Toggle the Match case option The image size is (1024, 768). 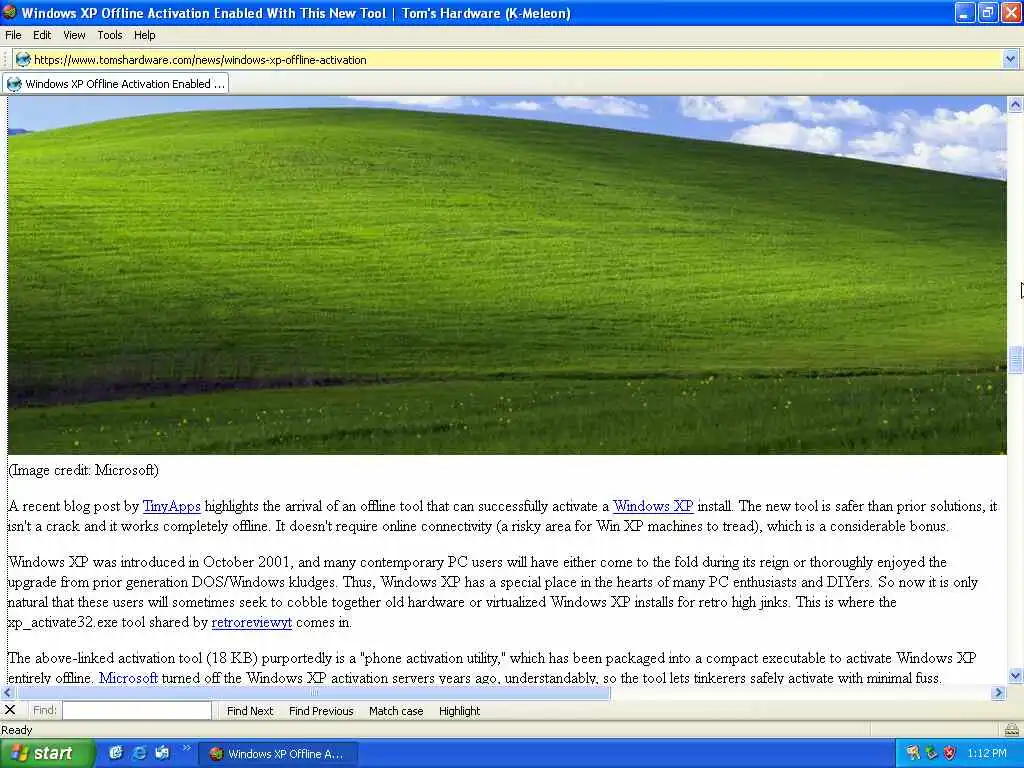click(396, 711)
